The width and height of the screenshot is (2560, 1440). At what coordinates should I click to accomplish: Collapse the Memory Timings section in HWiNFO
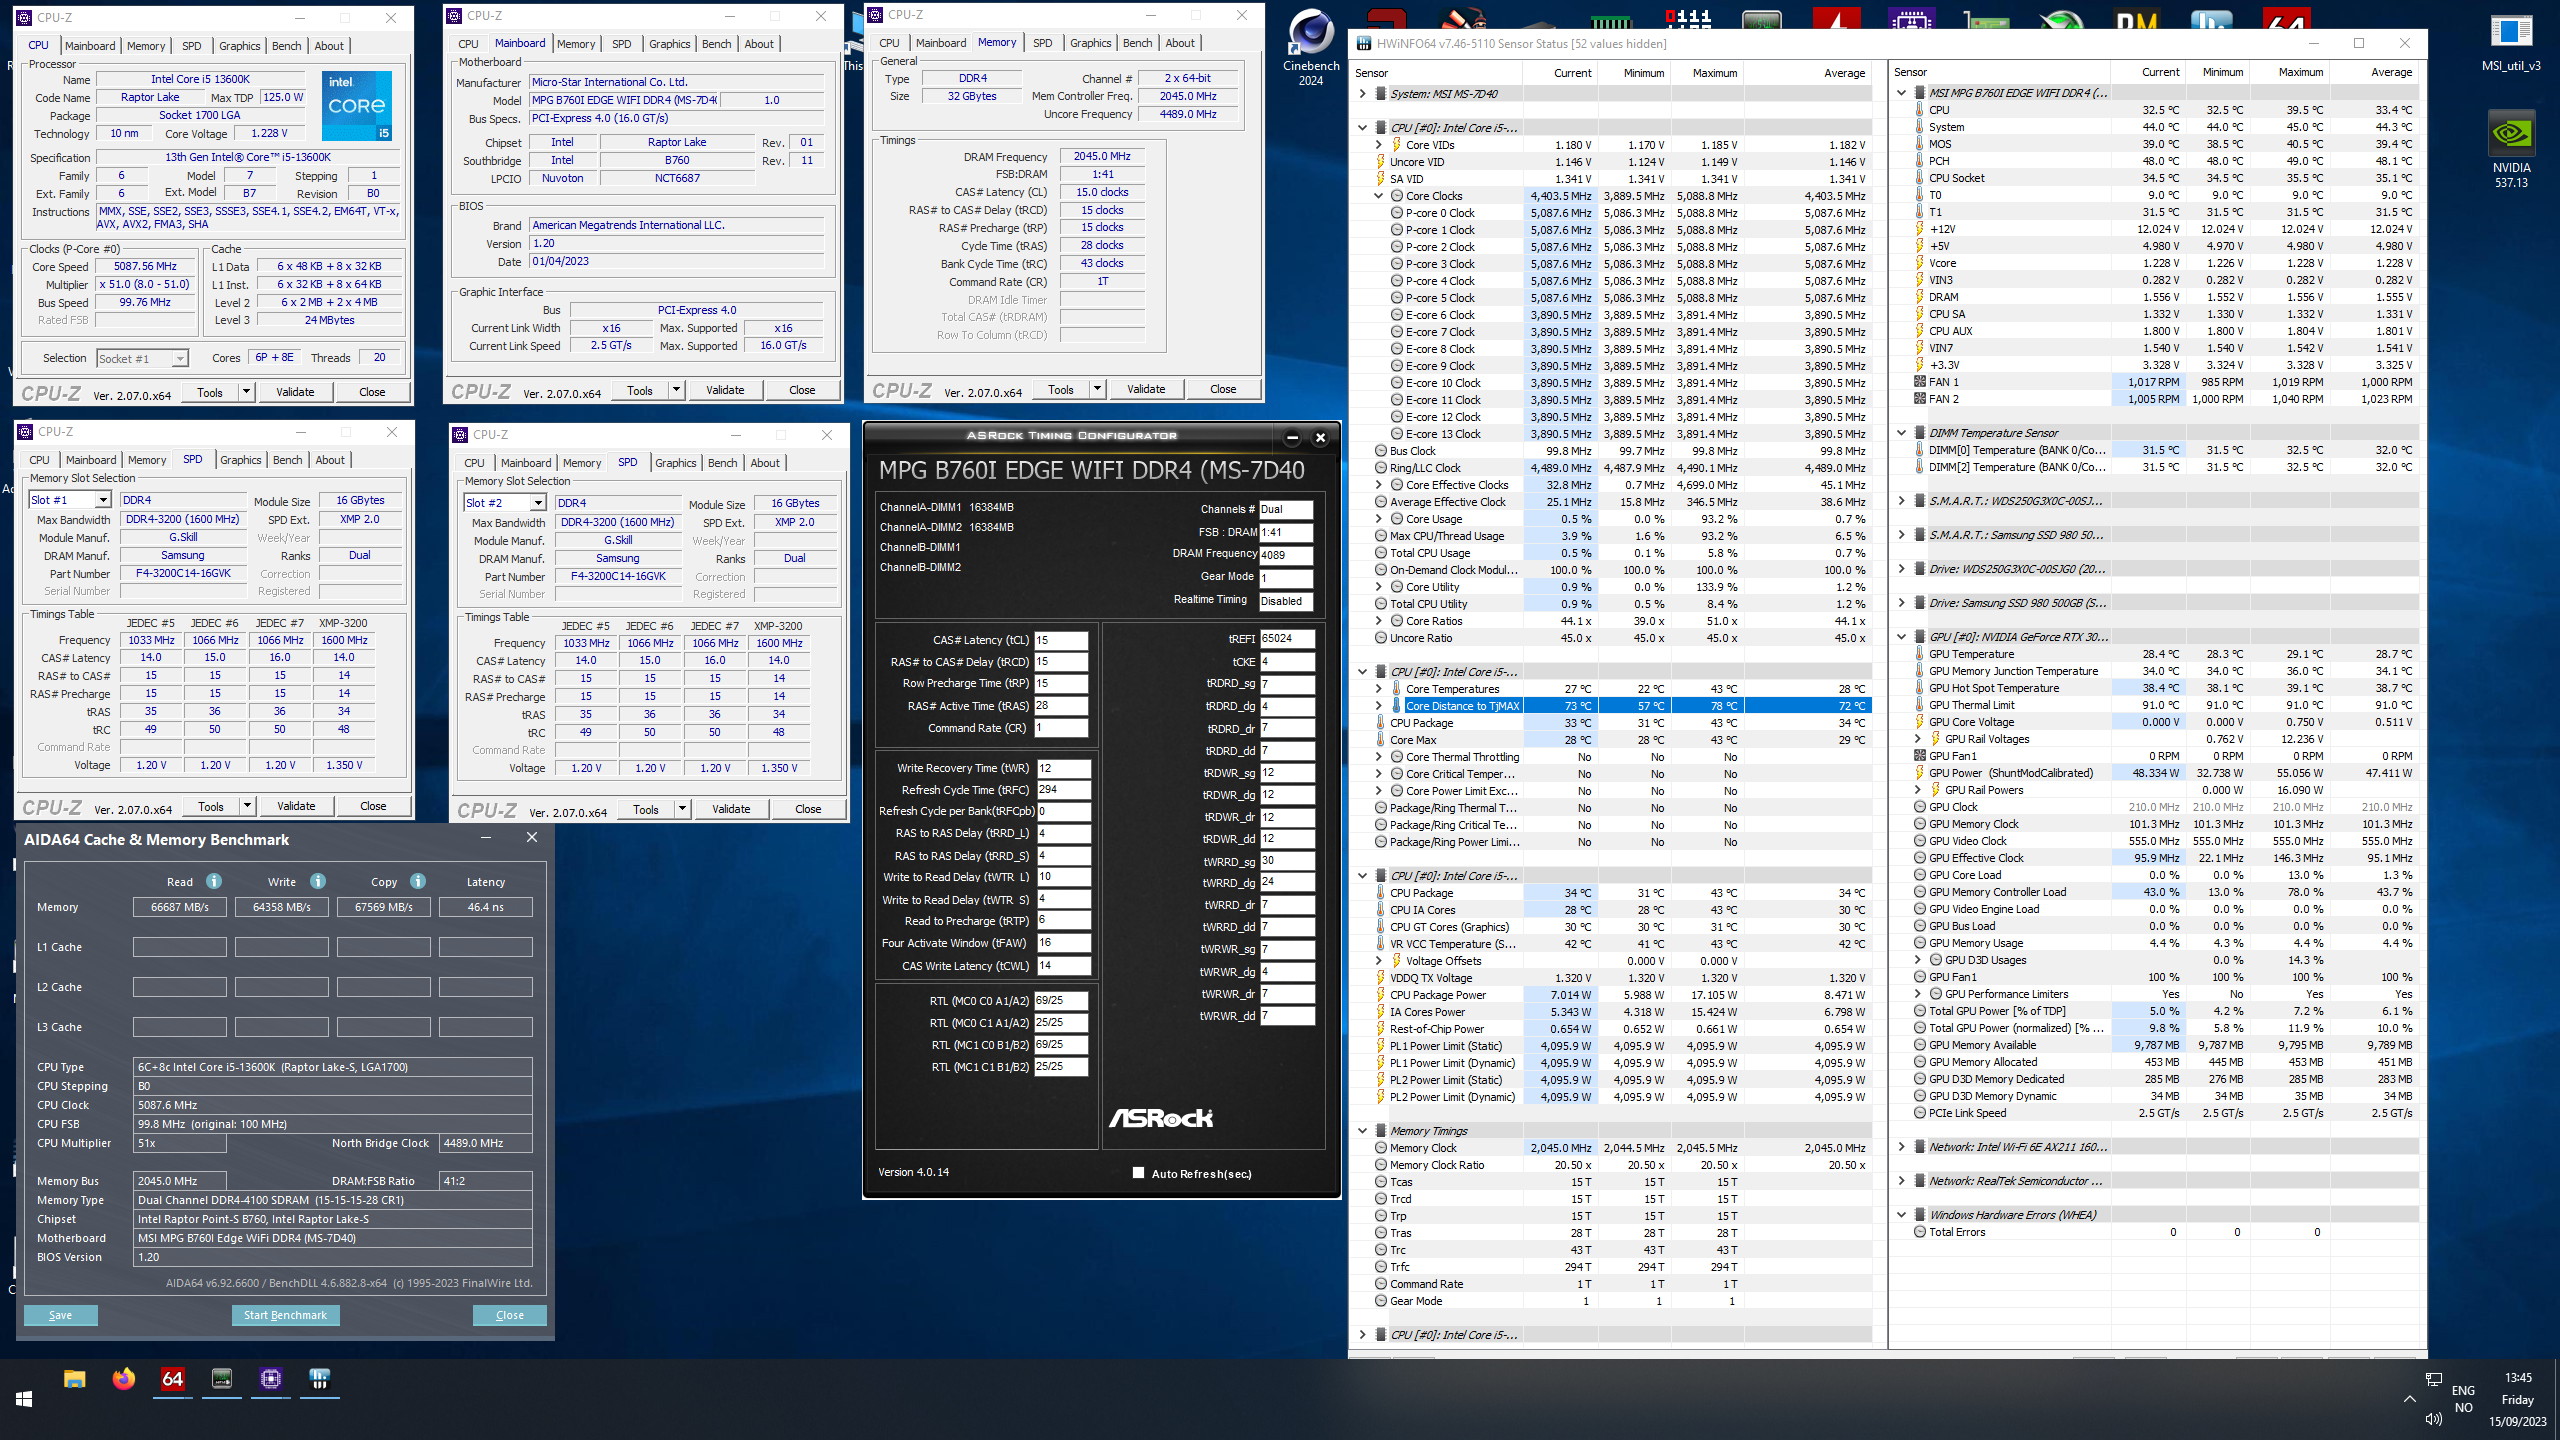coord(1362,1131)
